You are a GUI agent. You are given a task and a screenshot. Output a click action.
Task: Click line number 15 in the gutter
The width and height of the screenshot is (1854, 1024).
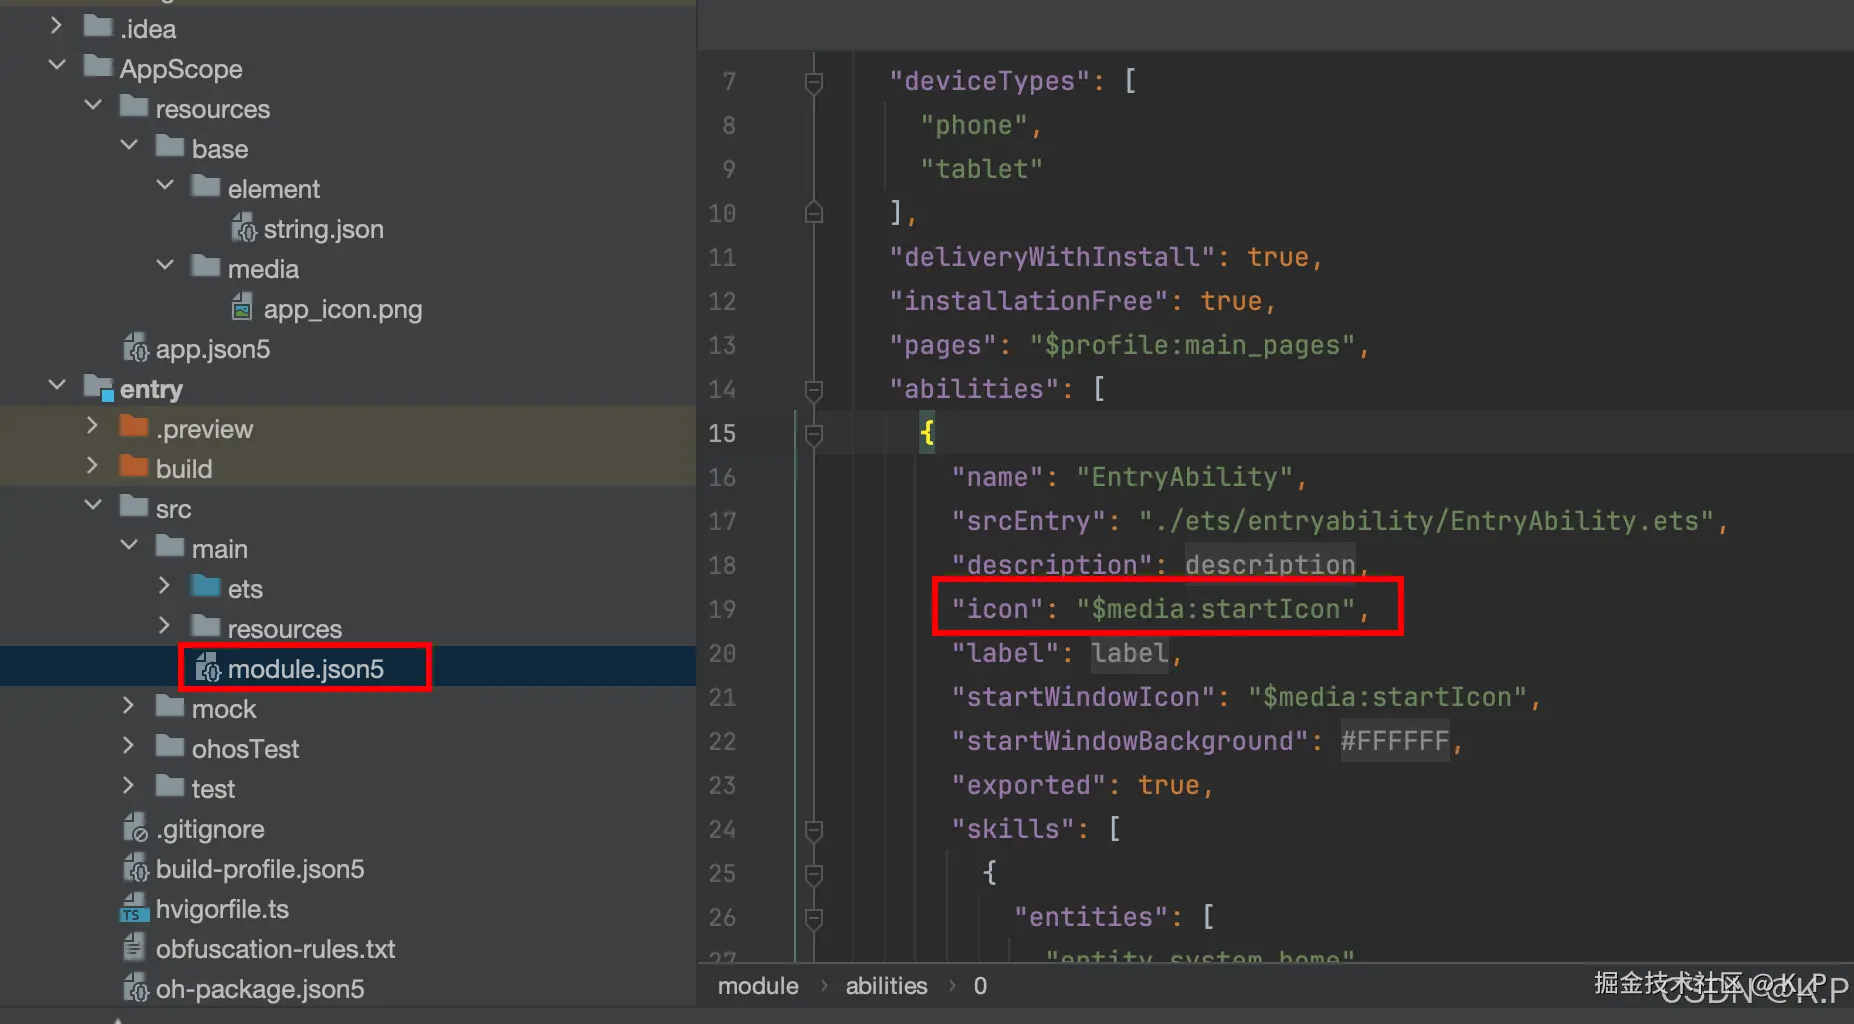[722, 433]
